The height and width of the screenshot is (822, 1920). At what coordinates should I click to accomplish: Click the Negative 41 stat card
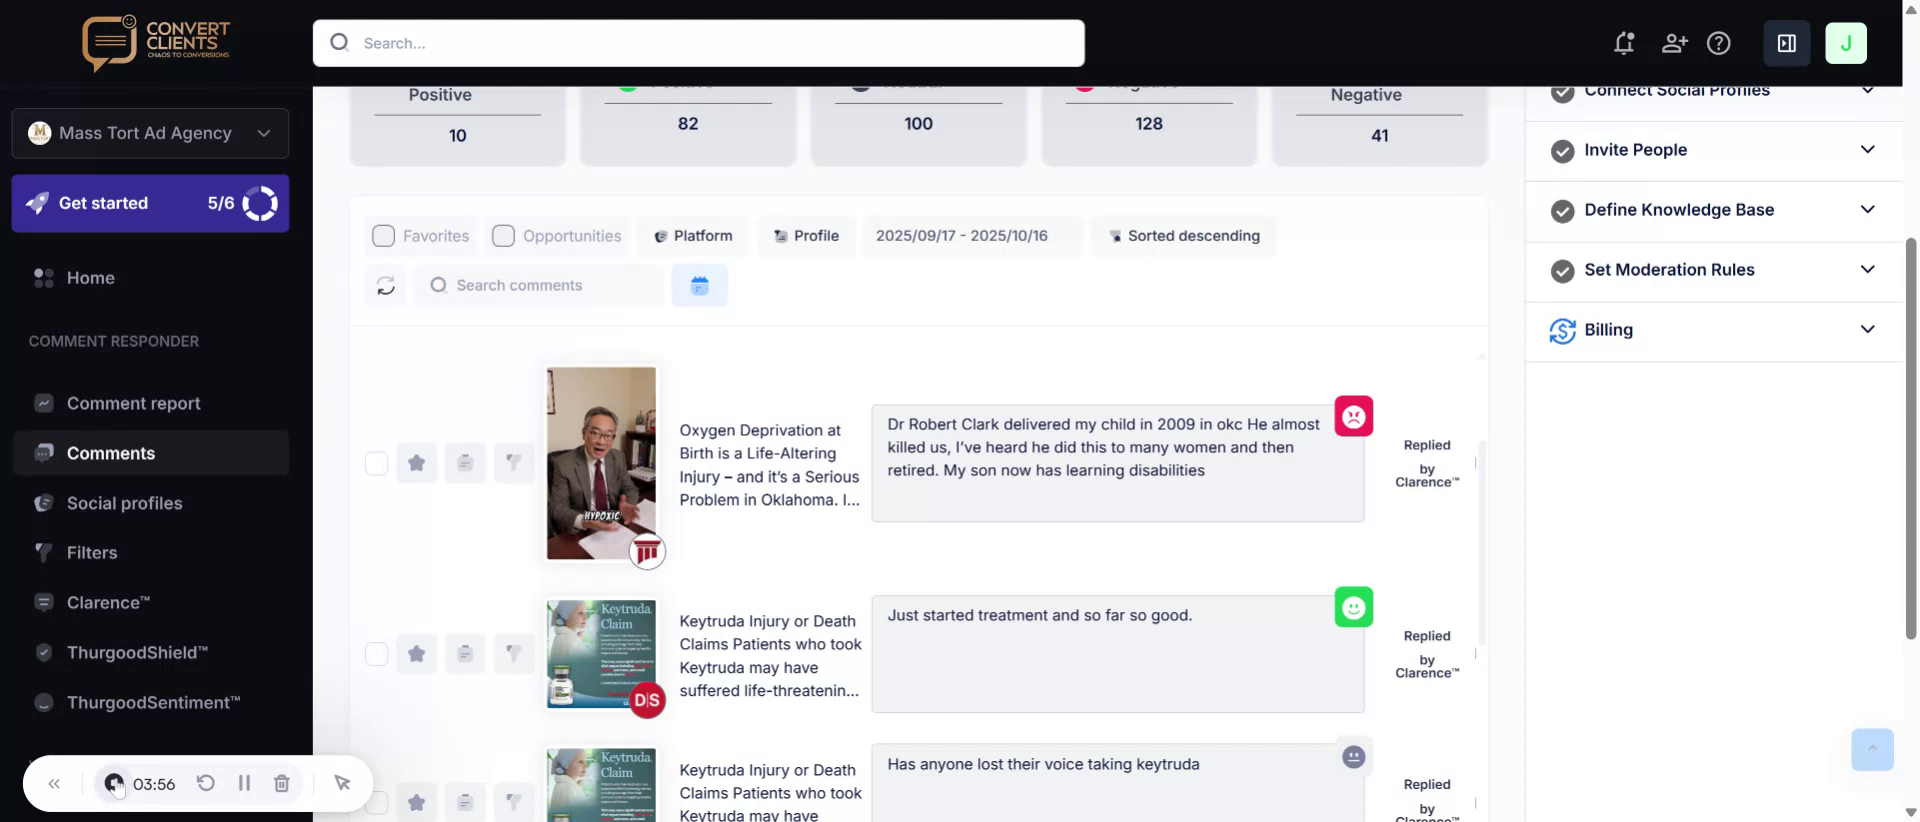tap(1379, 125)
